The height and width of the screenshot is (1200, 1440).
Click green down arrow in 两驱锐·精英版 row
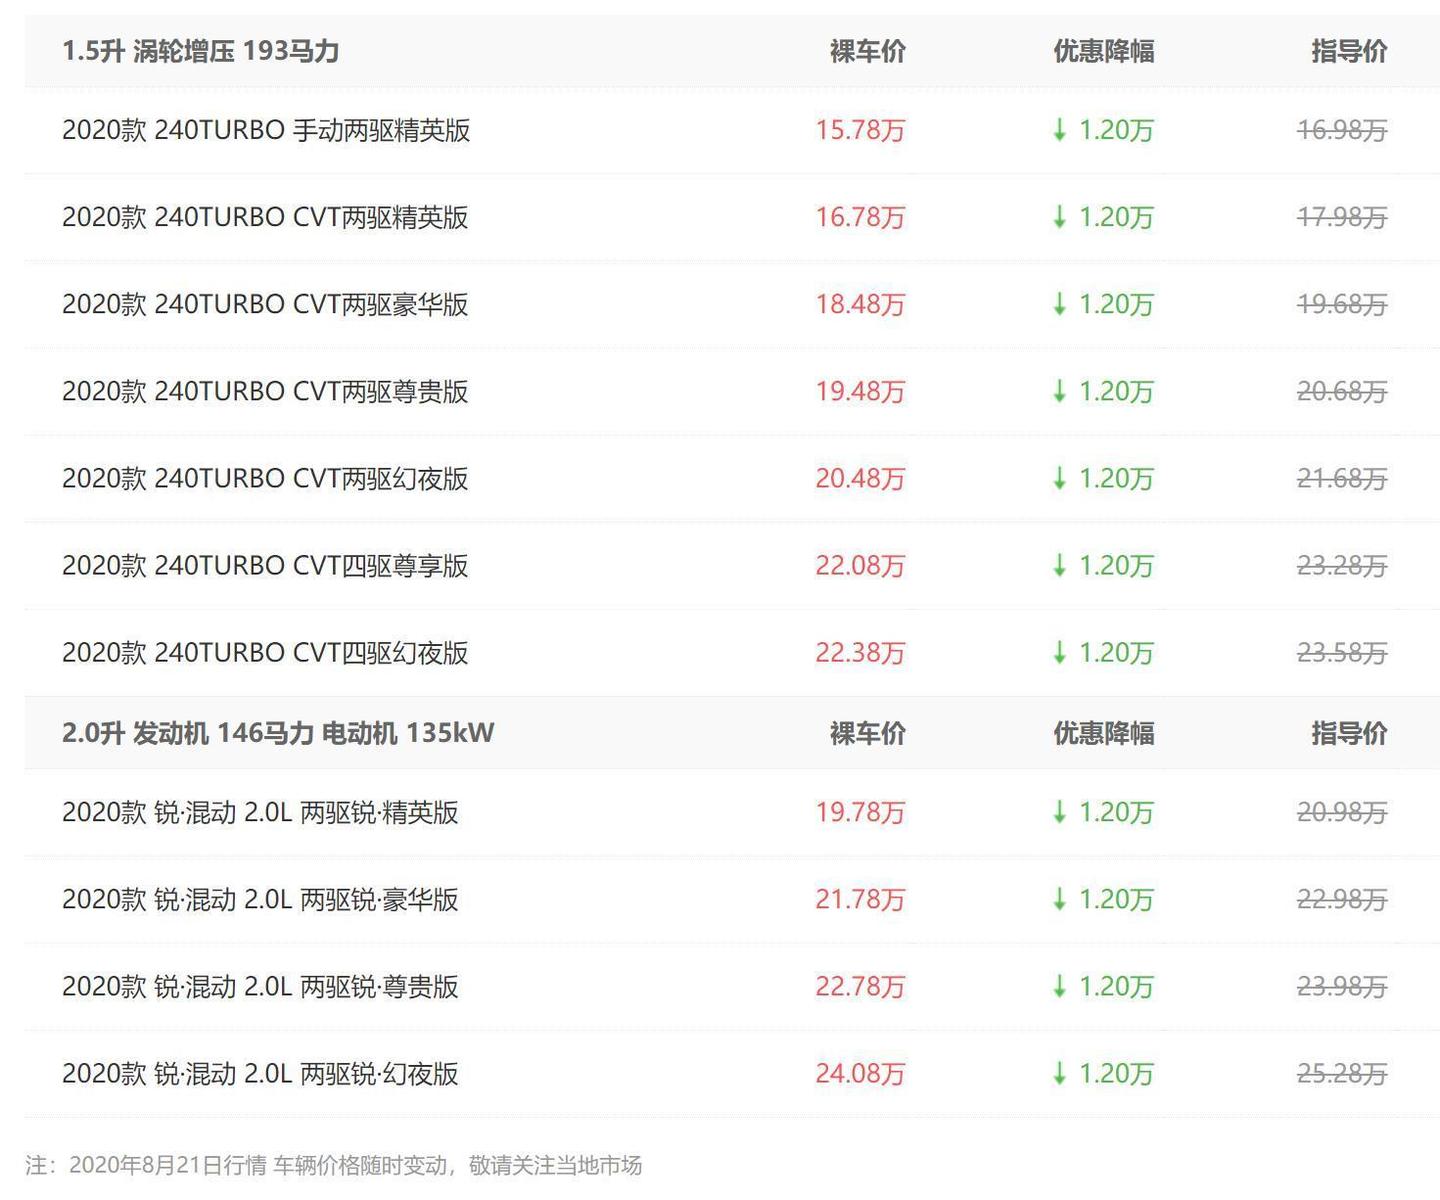1060,812
